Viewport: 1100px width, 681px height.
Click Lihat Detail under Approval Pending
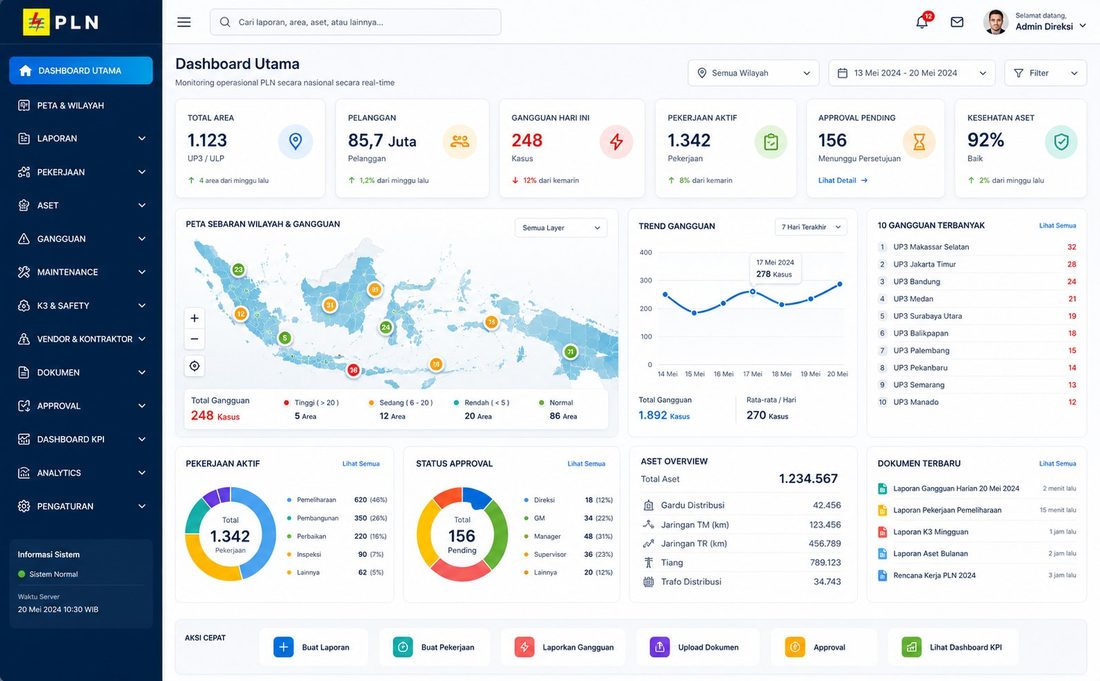[843, 180]
